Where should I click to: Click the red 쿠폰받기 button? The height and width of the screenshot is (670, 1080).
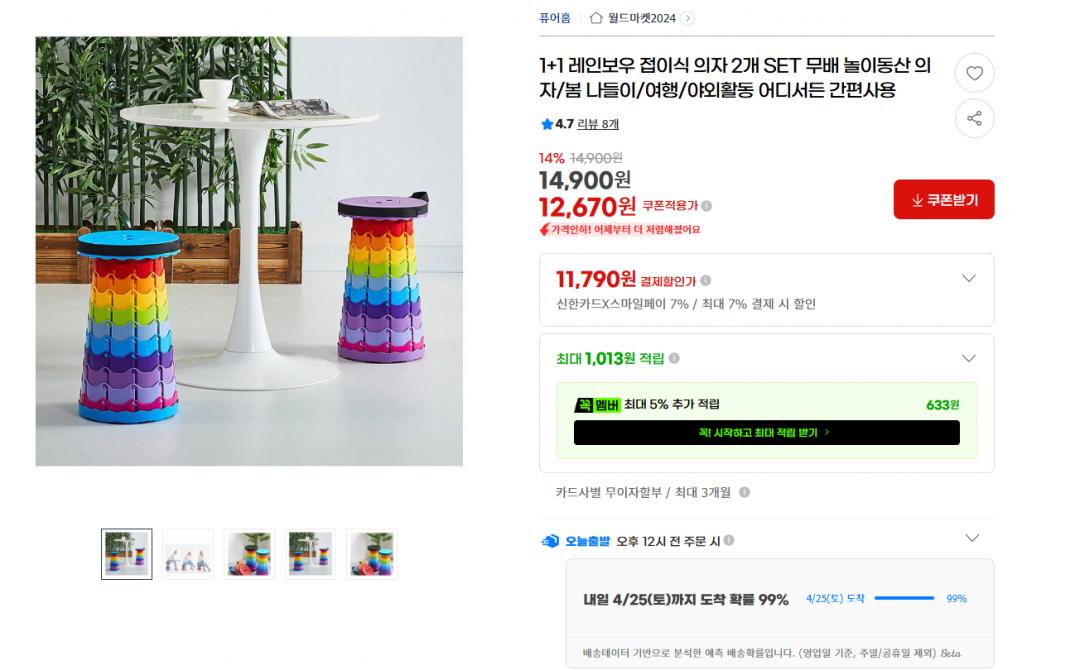(x=944, y=200)
